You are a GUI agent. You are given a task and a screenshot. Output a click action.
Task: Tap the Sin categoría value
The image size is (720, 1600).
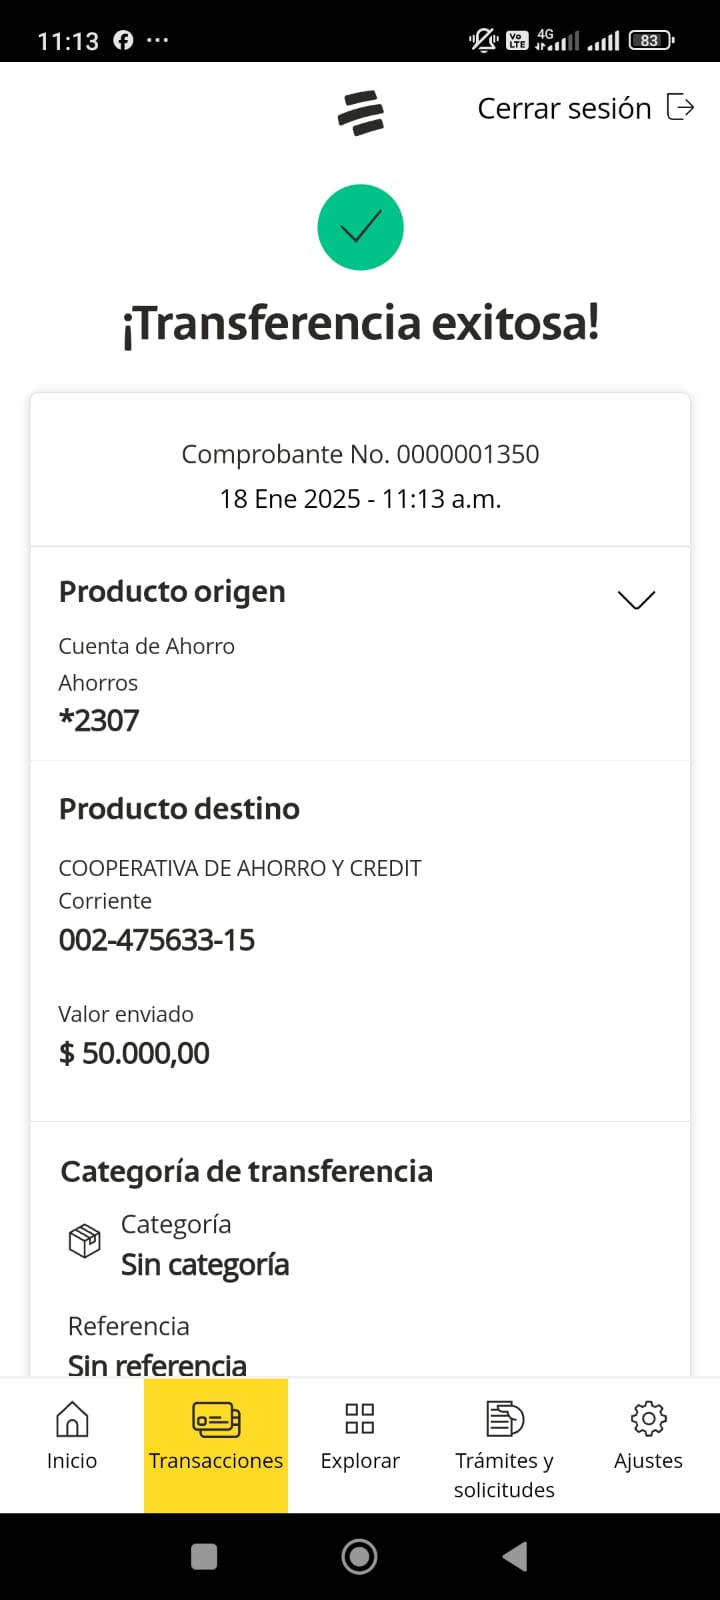[205, 1265]
